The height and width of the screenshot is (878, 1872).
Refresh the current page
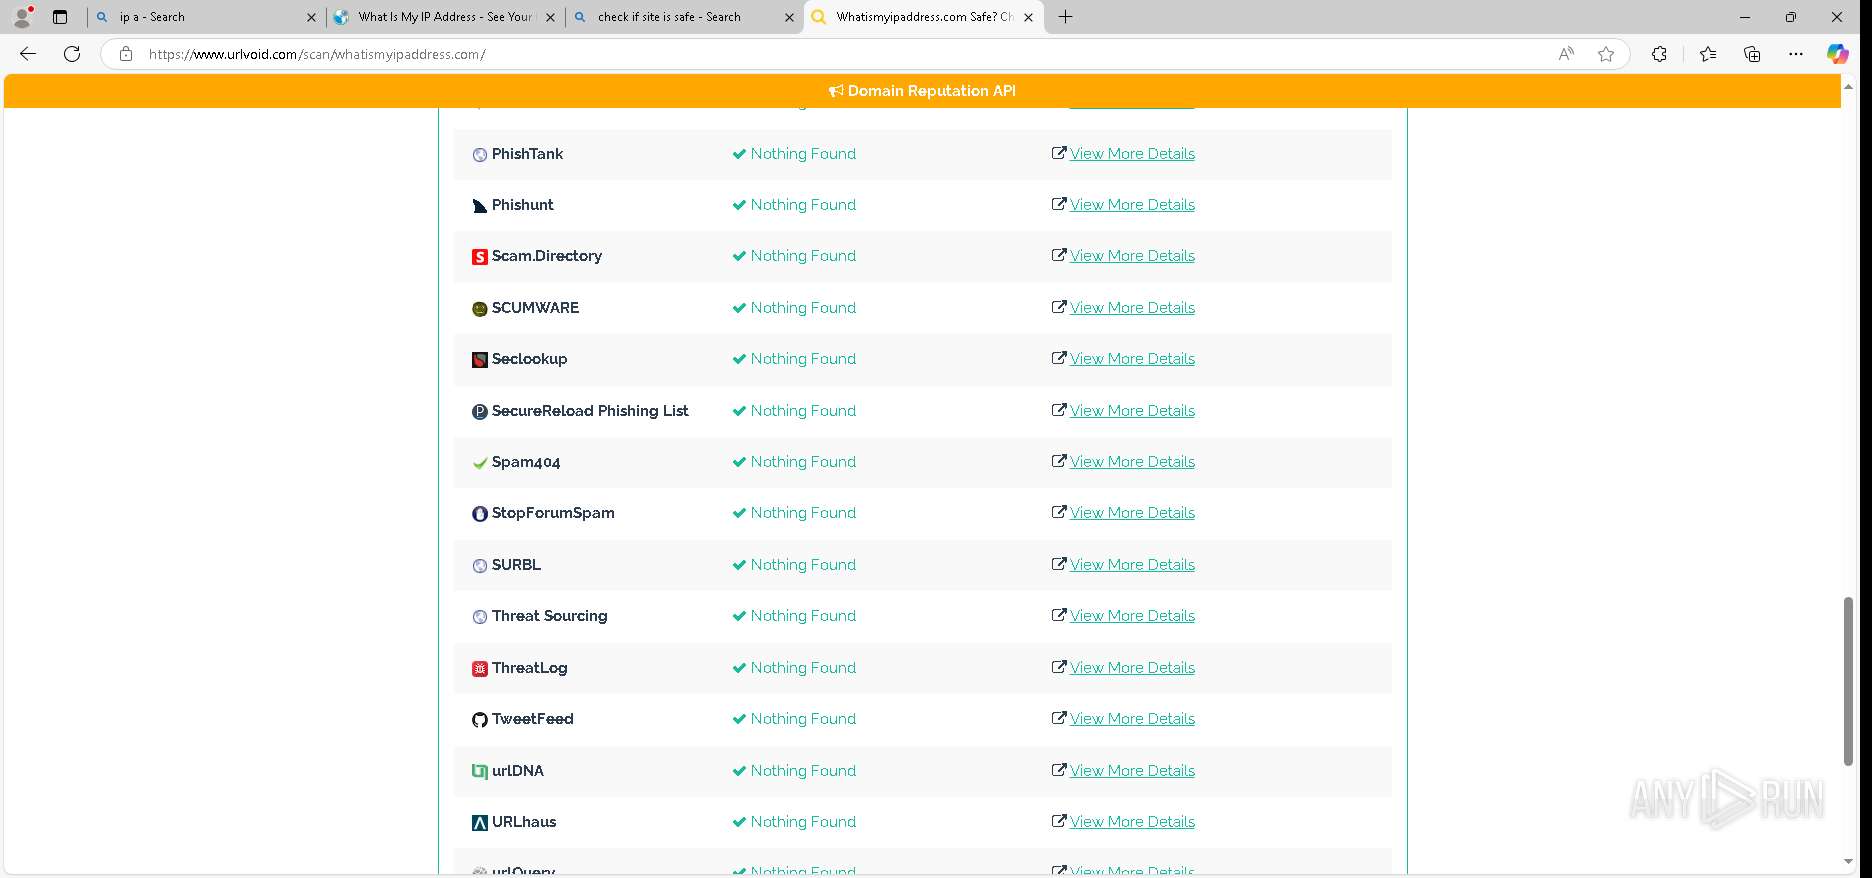pyautogui.click(x=72, y=54)
